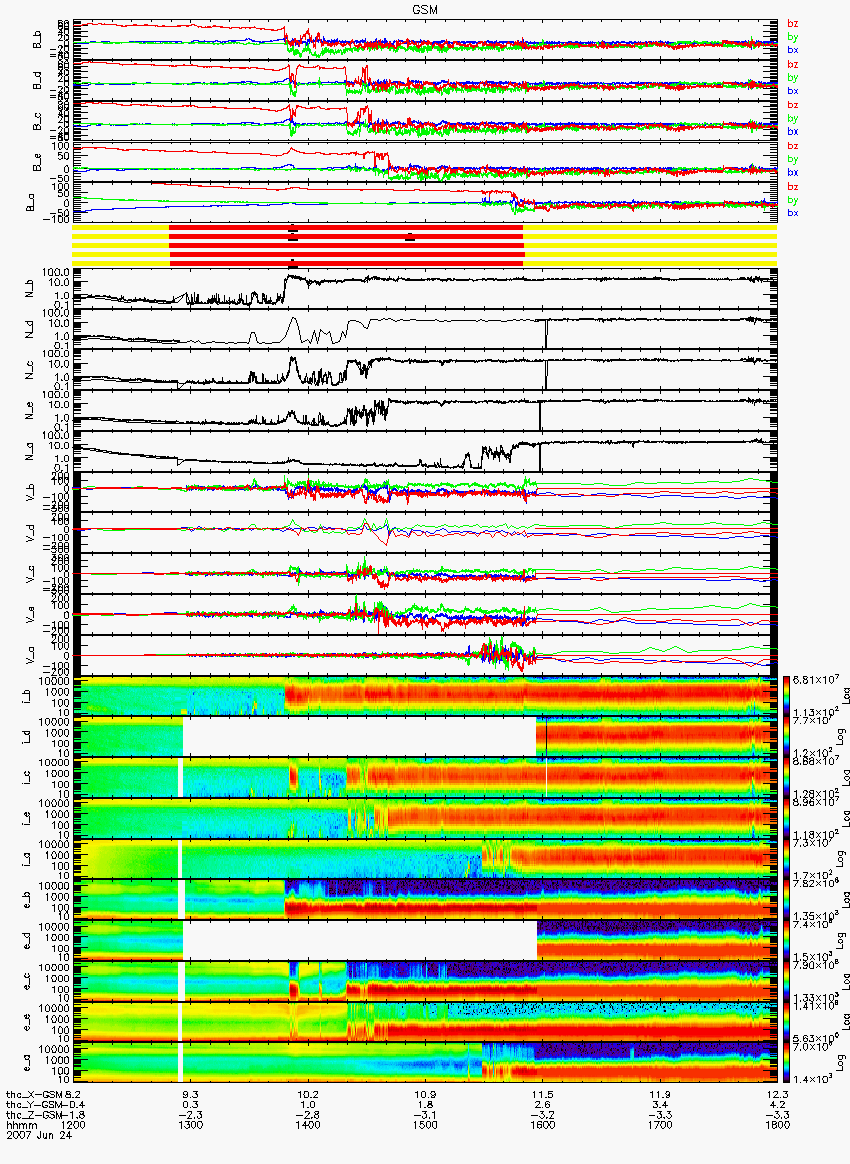This screenshot has height=1164, width=850.
Task: Click the 1400 time tick label
Action: [x=307, y=1125]
